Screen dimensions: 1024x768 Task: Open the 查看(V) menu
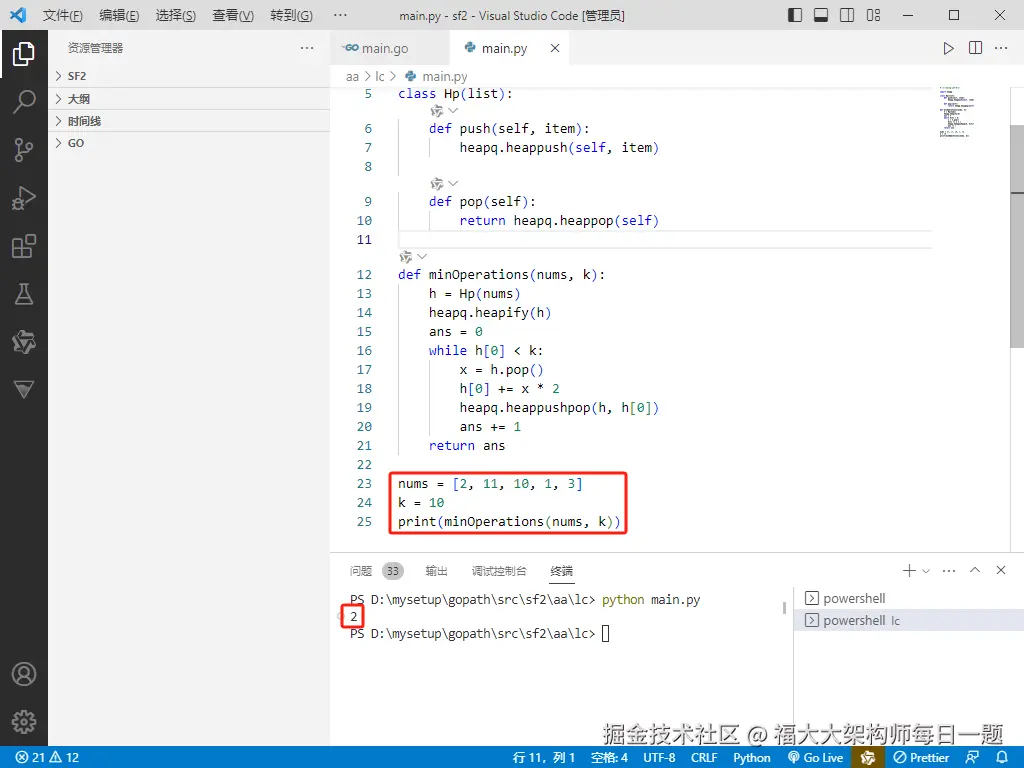233,15
